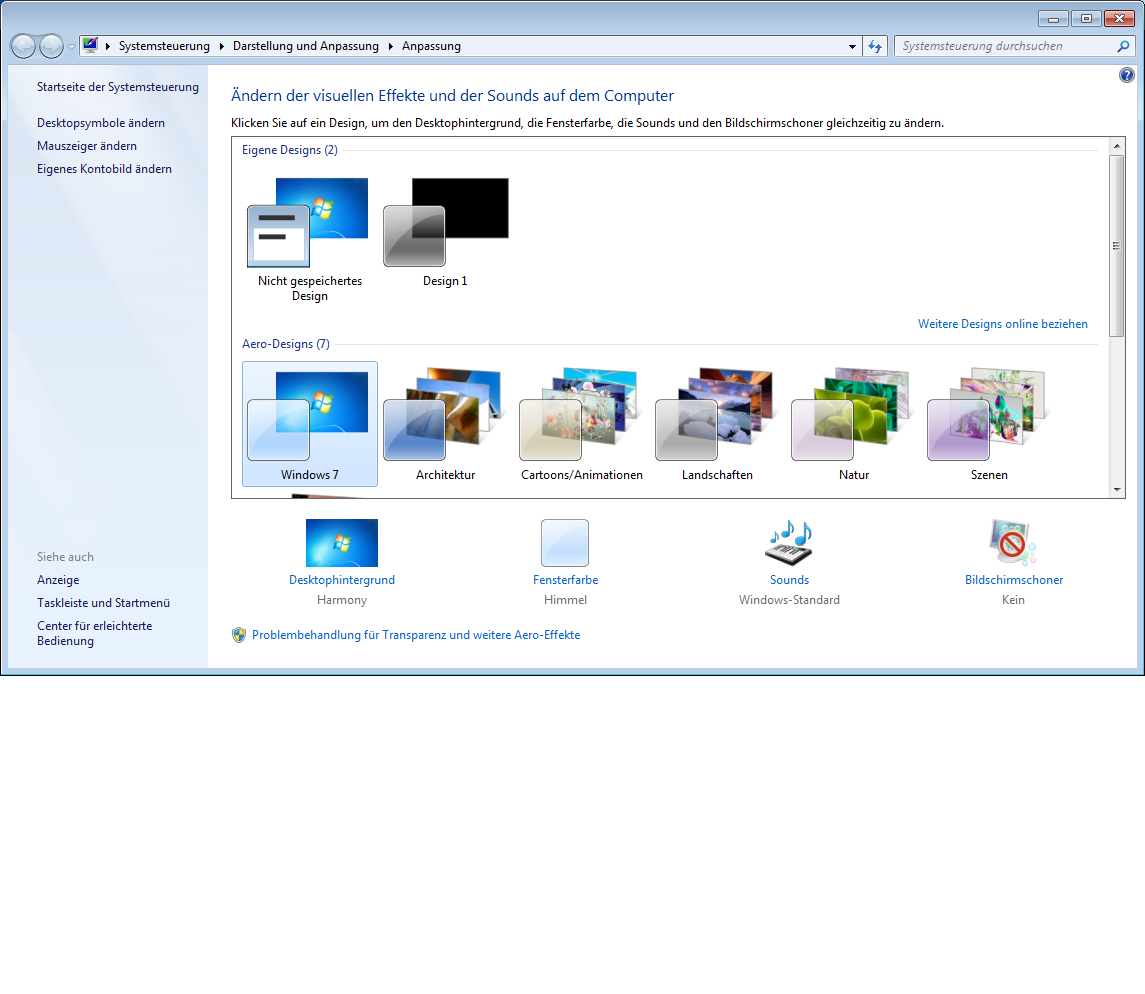Image resolution: width=1145 pixels, height=994 pixels.
Task: Select the Nicht gespeichertes Design theme
Action: (310, 239)
